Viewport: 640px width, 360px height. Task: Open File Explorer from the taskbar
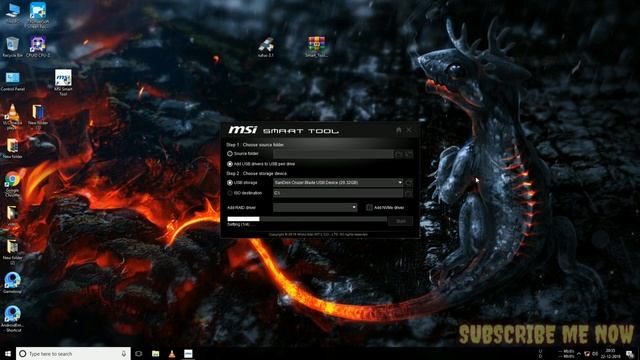(x=156, y=353)
